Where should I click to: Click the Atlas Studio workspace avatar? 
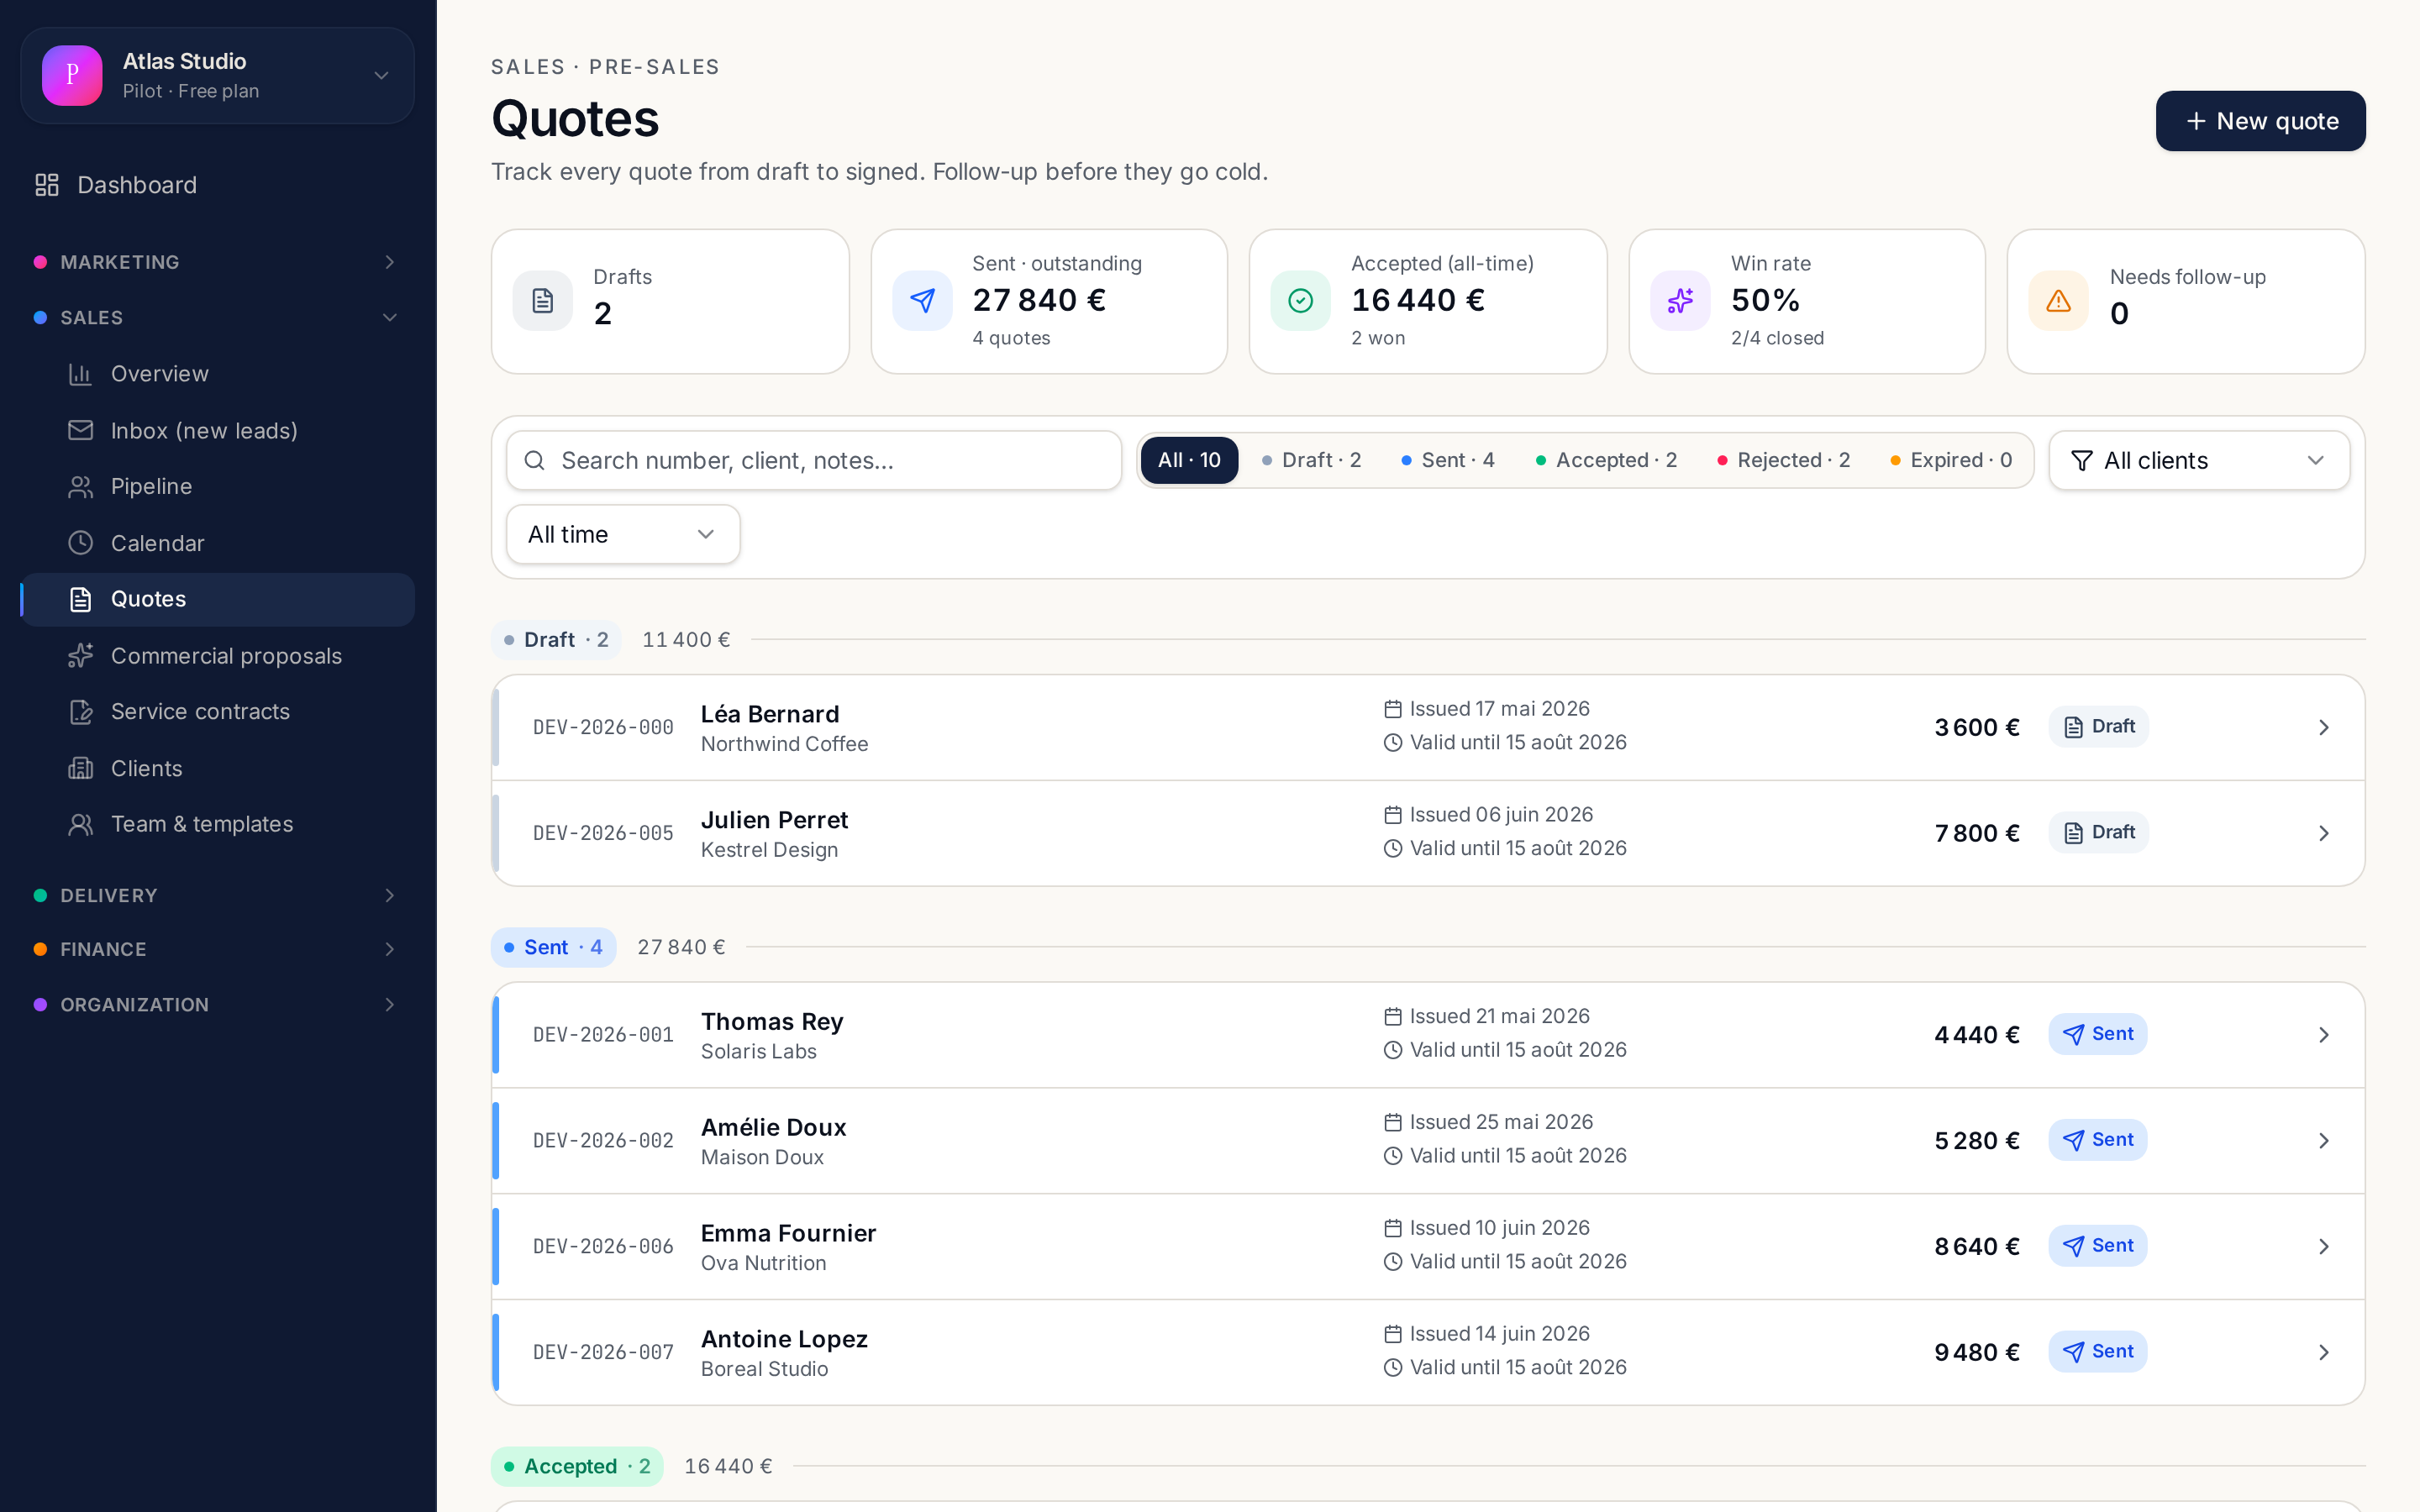coord(72,75)
